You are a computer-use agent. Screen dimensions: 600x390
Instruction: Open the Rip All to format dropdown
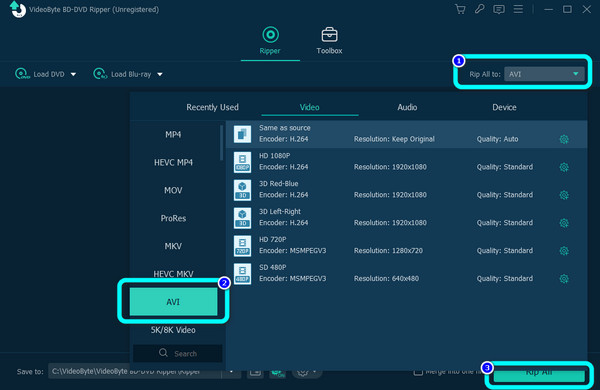click(544, 74)
